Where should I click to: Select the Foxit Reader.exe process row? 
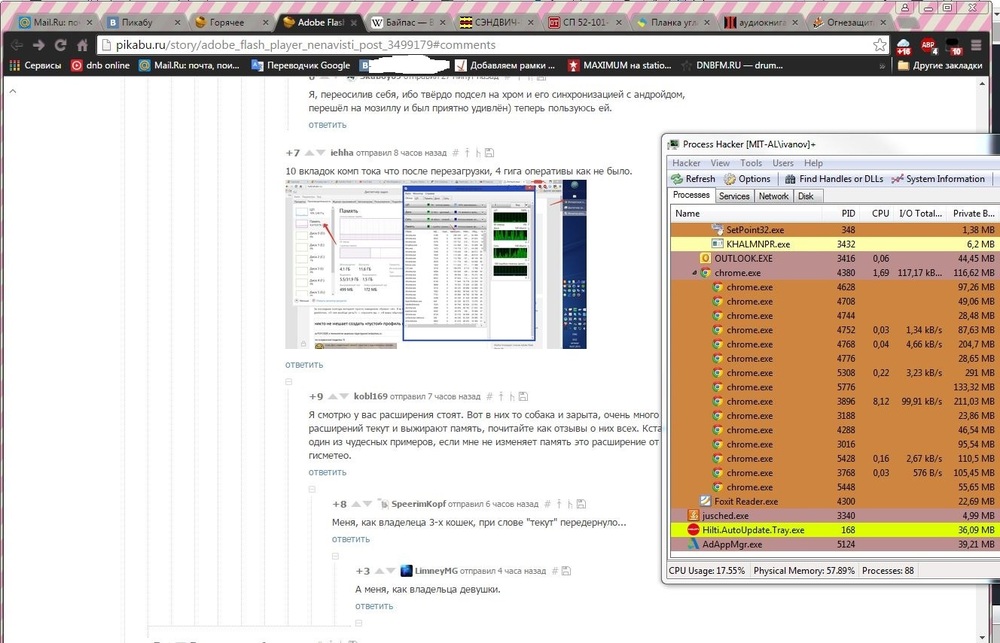click(x=833, y=501)
